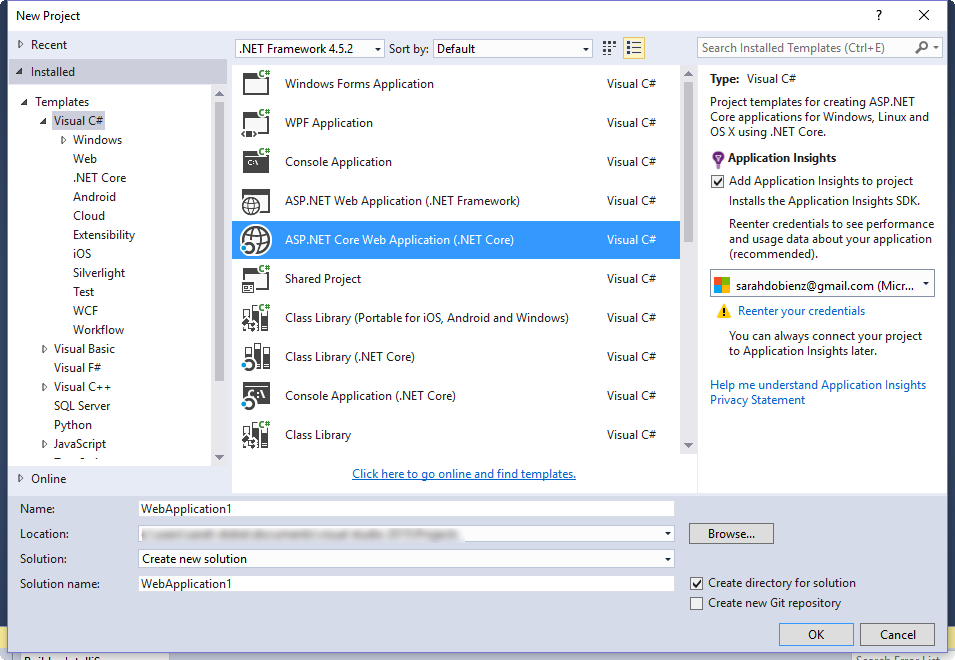Viewport: 955px width, 660px height.
Task: Click the ASP.NET Core Web Application globe icon
Action: [x=256, y=240]
